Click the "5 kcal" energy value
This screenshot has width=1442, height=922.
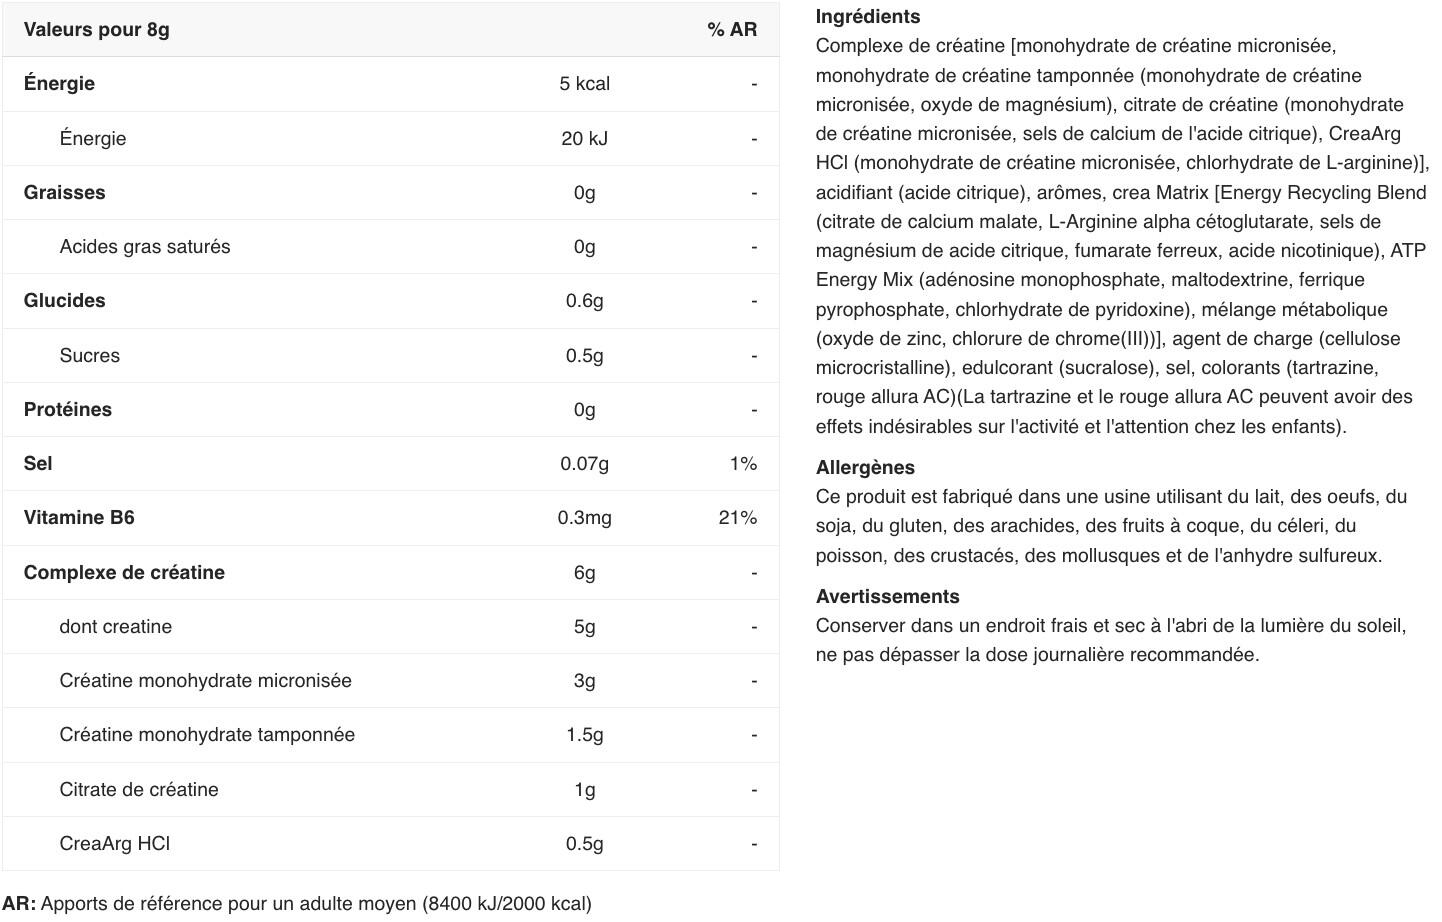click(x=585, y=84)
